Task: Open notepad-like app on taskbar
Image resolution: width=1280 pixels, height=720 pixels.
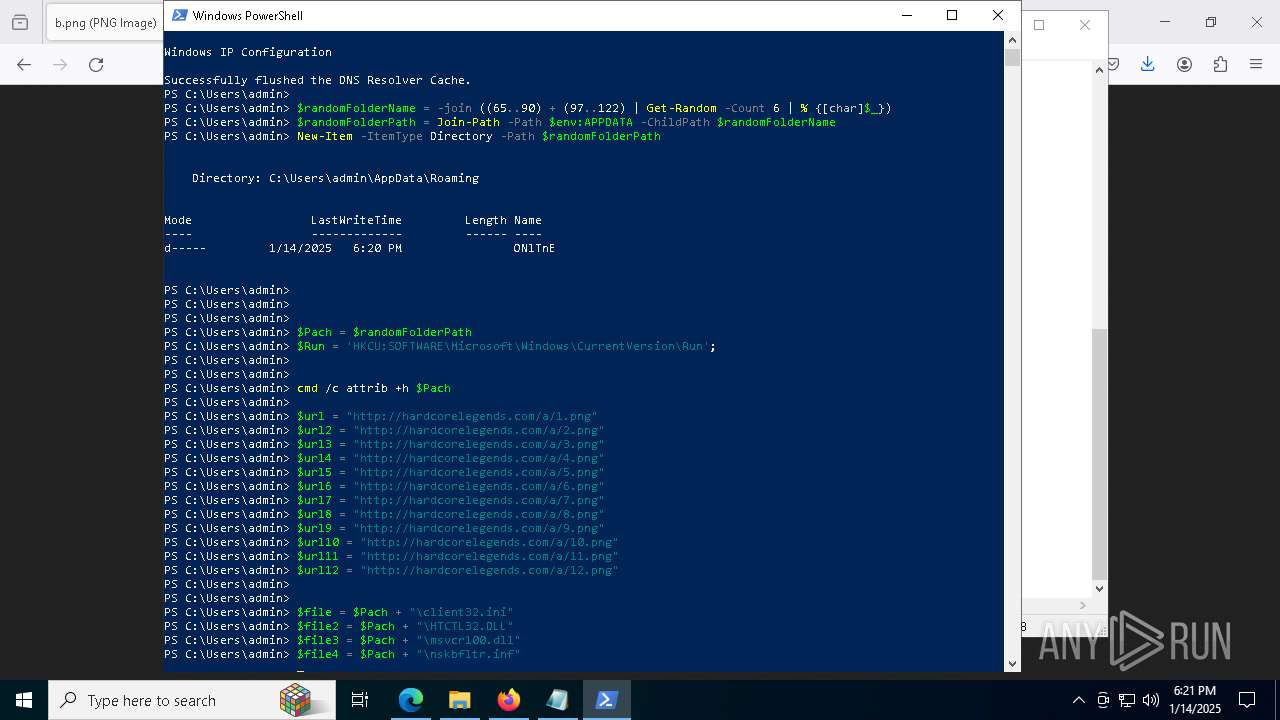Action: 557,700
